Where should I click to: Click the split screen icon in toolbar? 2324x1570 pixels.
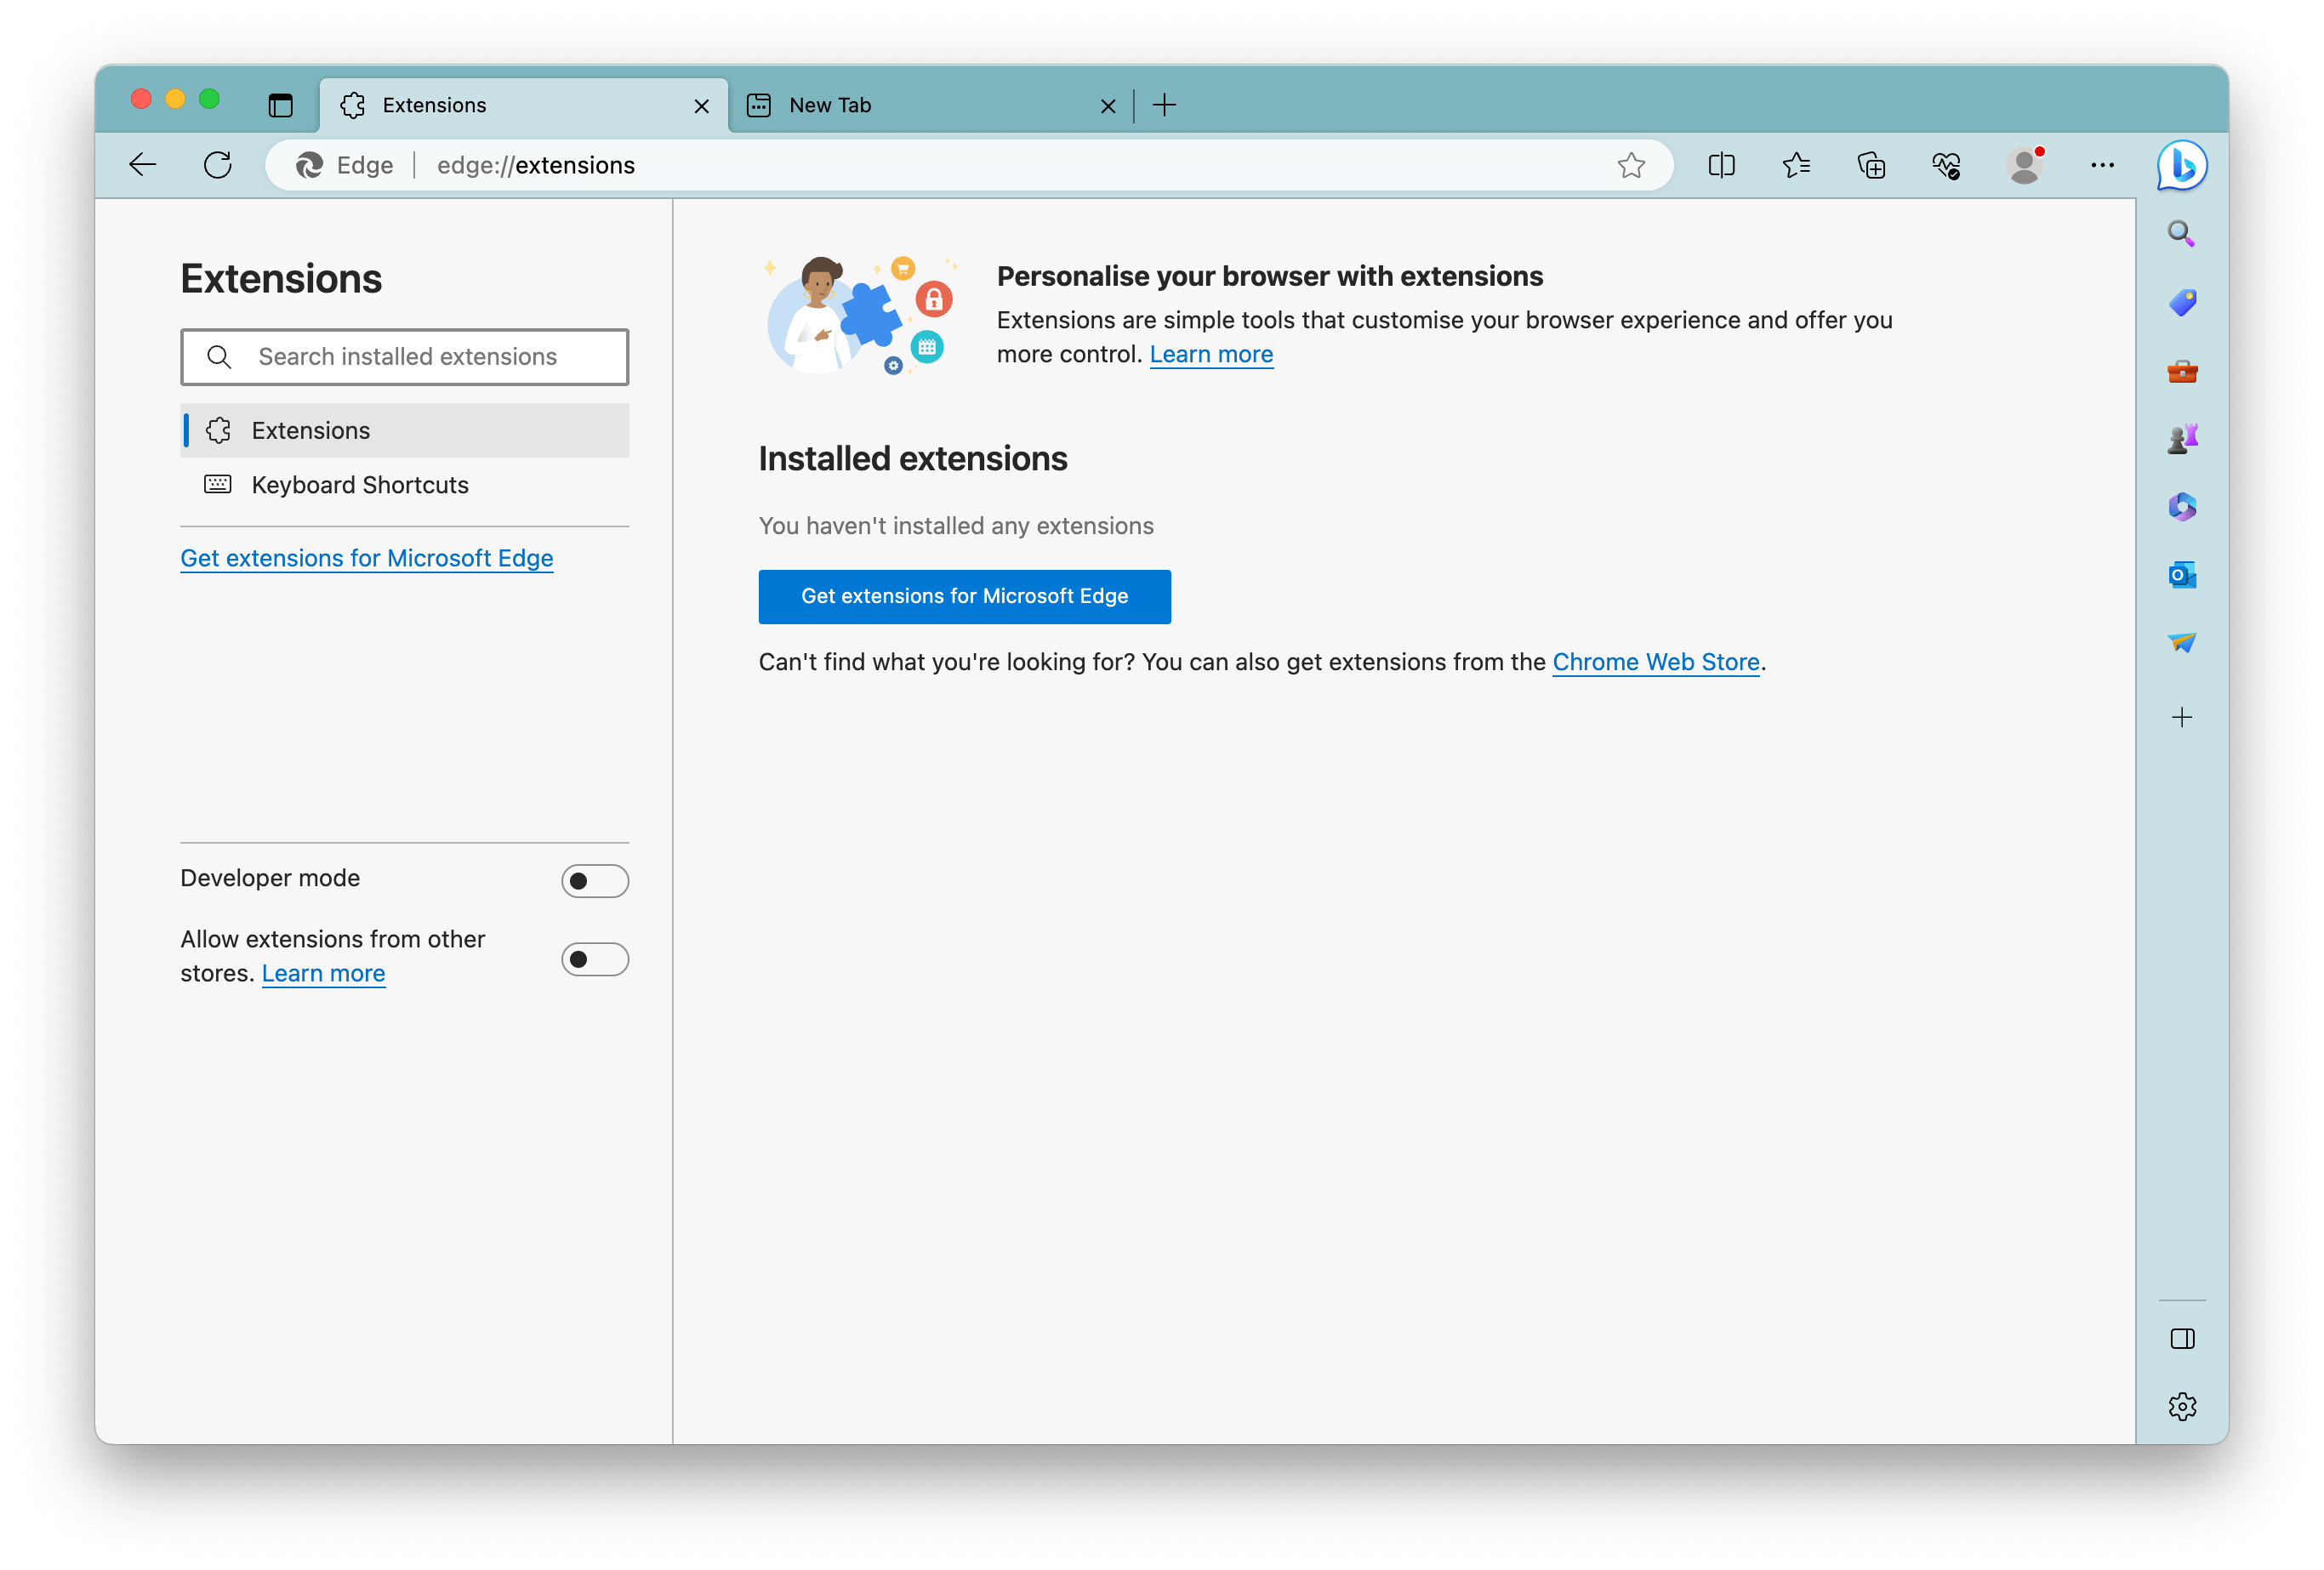1721,165
